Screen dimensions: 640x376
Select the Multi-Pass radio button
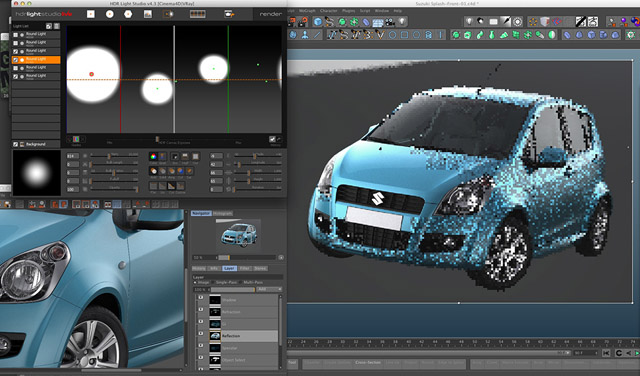coord(240,283)
